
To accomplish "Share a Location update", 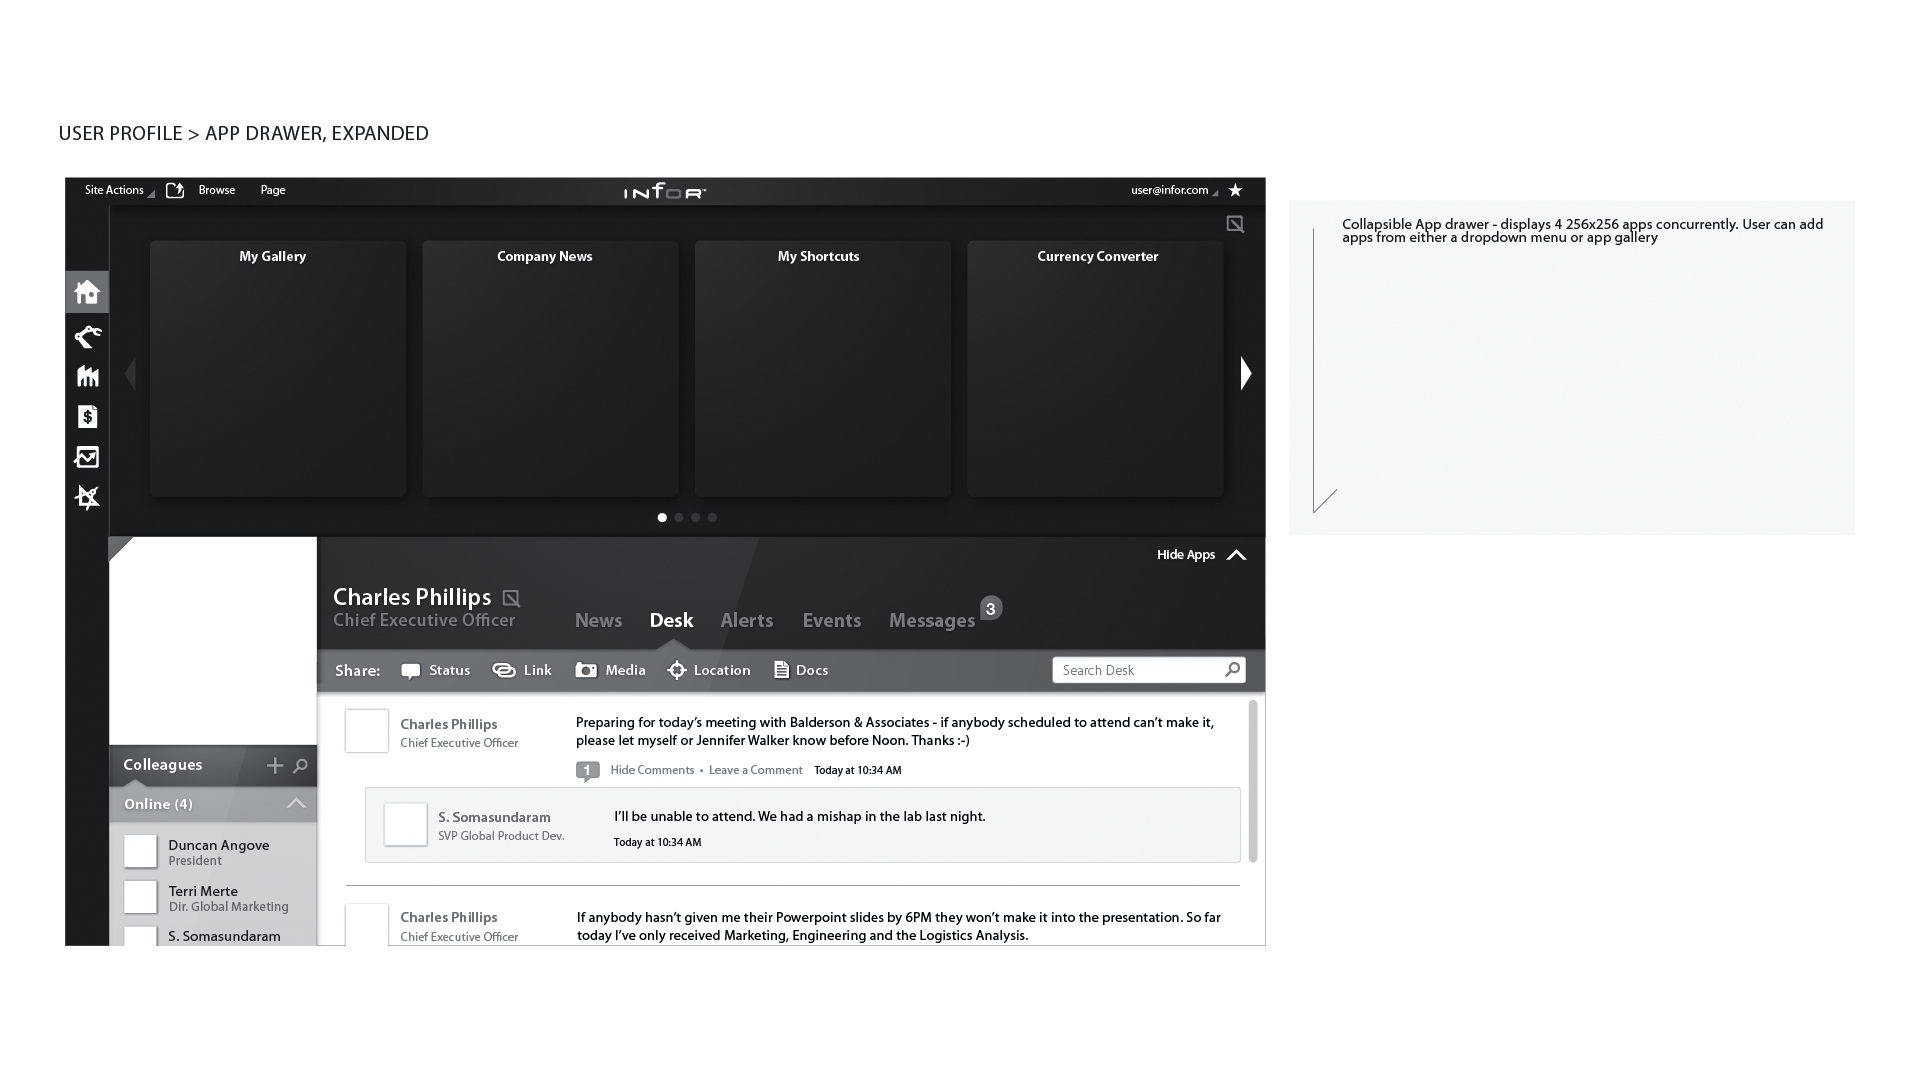I will click(709, 670).
